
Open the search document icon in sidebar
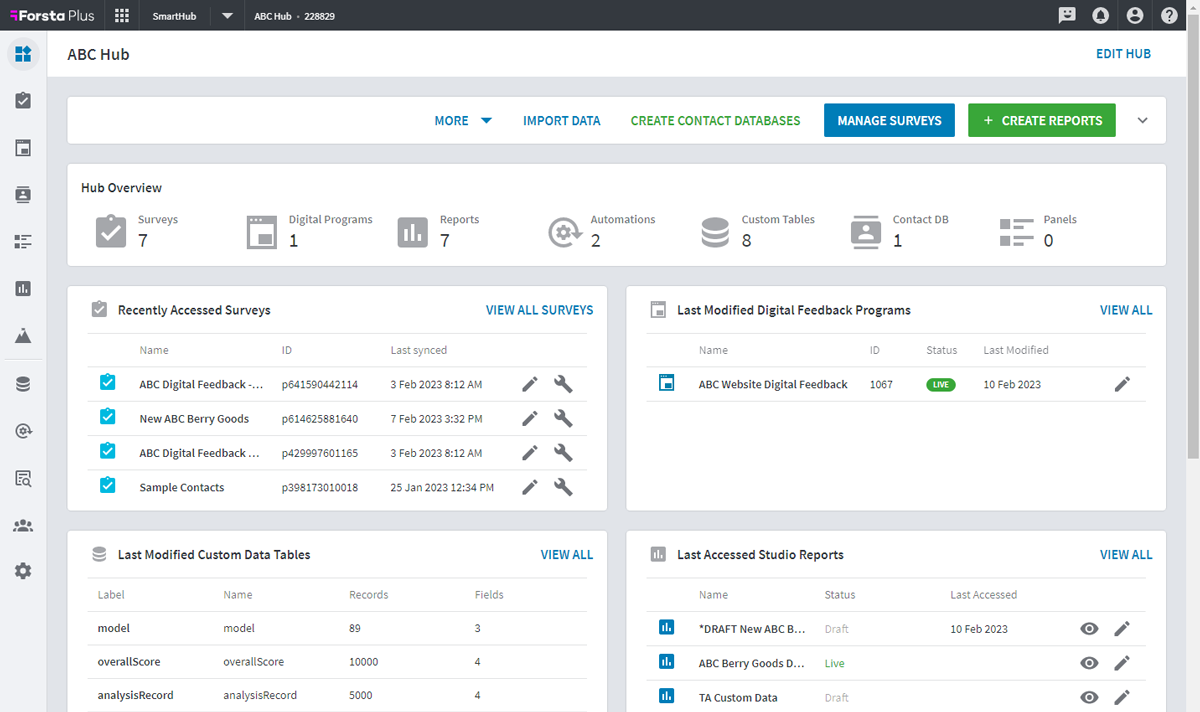[23, 478]
